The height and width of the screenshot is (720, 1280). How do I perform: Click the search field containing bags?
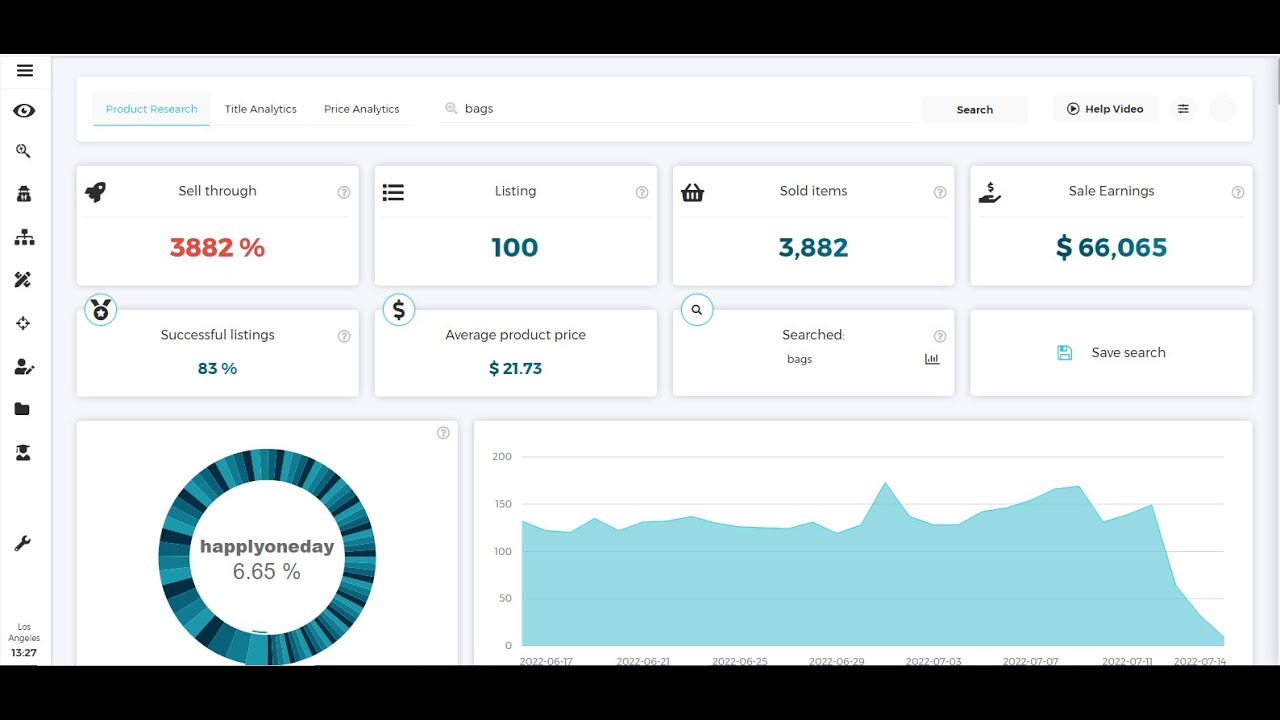(678, 108)
